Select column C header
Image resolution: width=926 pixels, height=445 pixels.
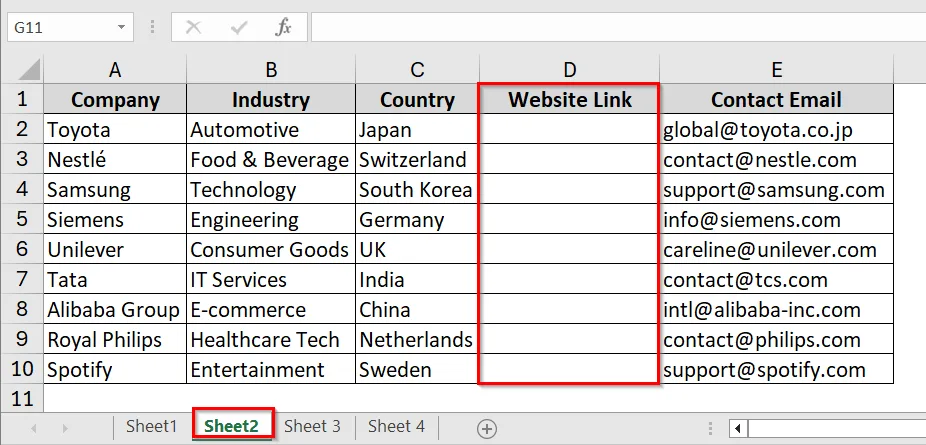(x=417, y=70)
